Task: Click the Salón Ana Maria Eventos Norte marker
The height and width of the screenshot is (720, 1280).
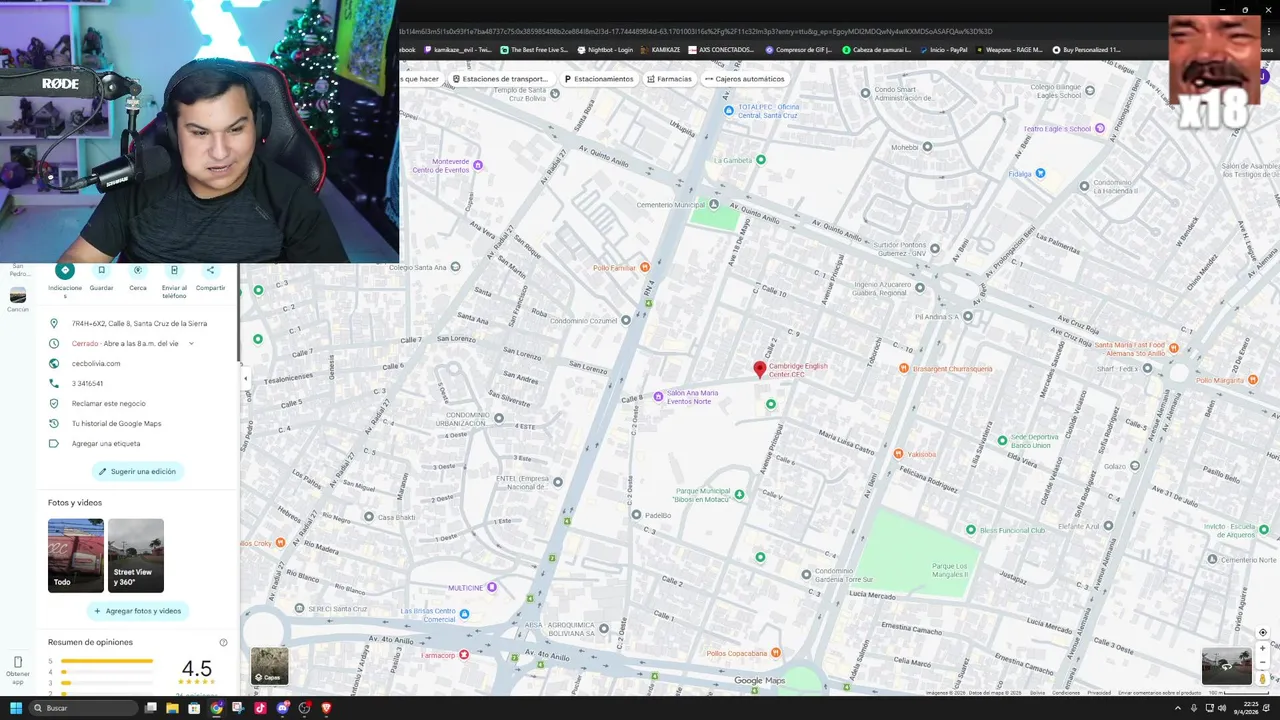Action: coord(658,397)
